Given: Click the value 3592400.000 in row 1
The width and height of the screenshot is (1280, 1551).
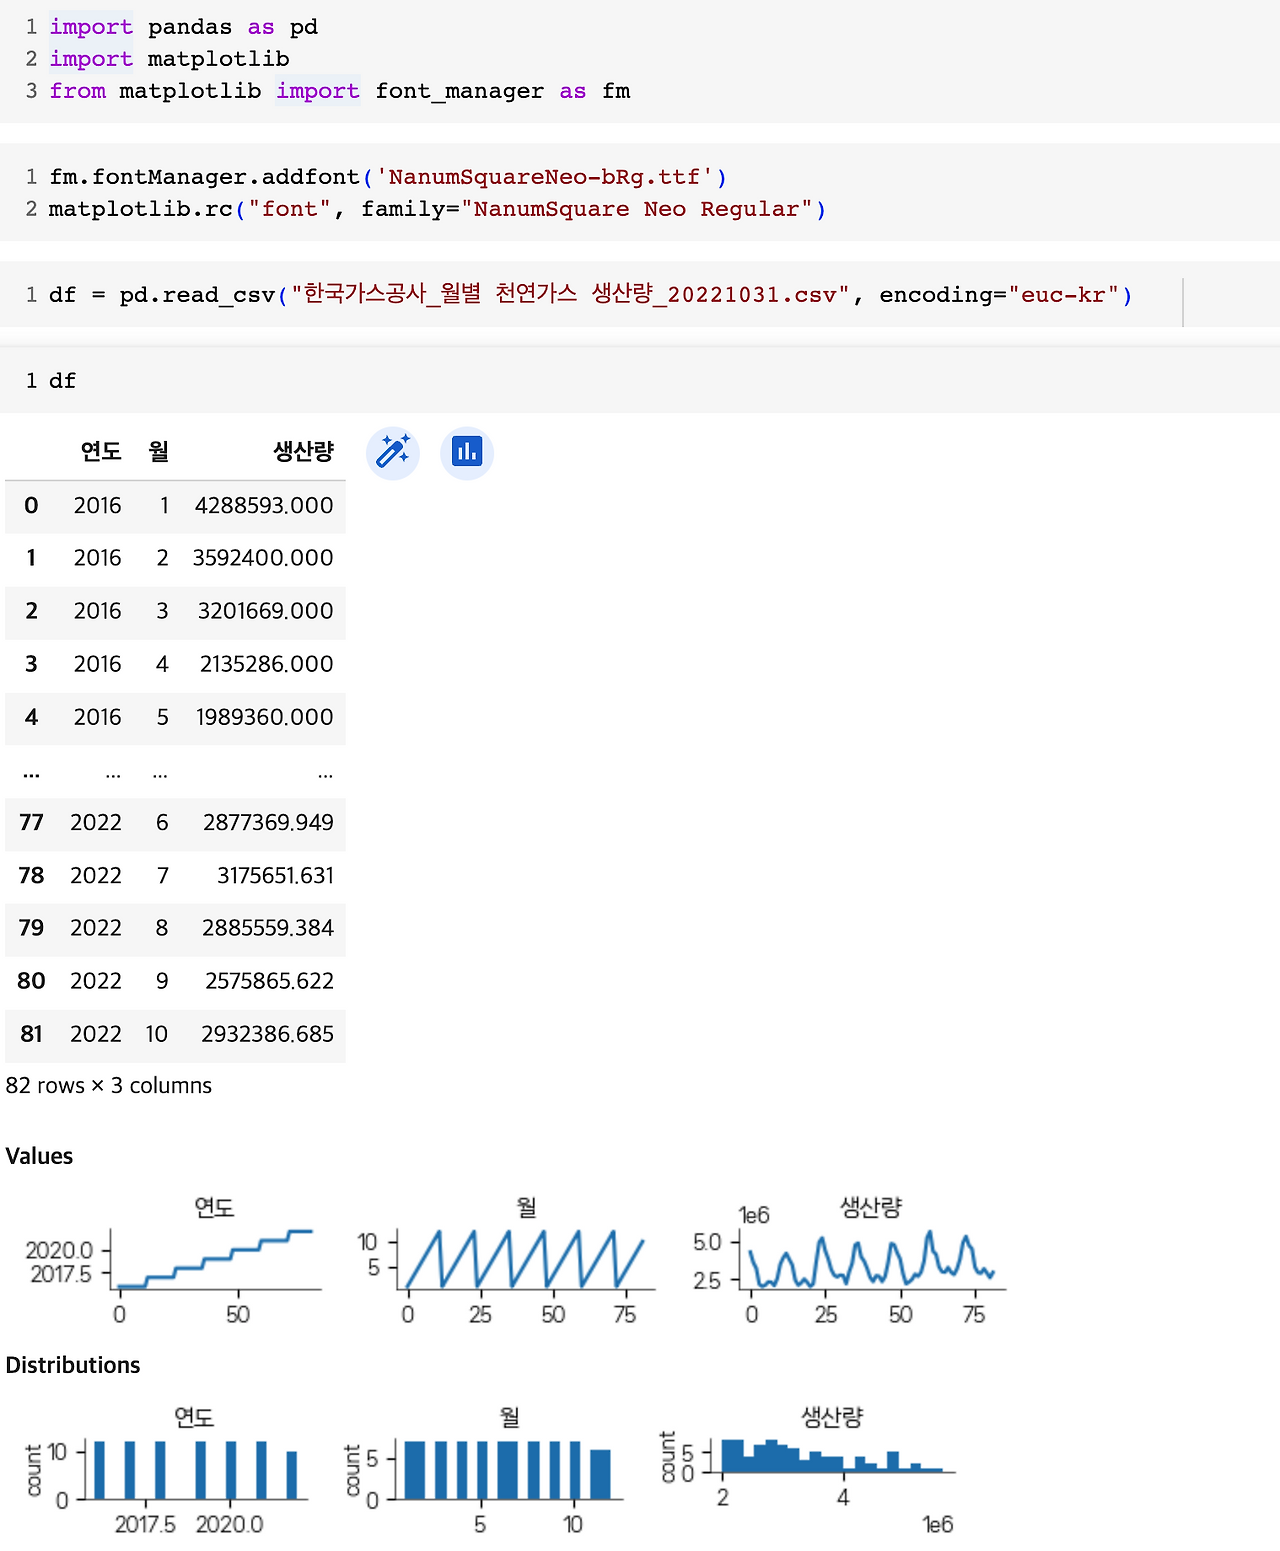Looking at the screenshot, I should pyautogui.click(x=263, y=558).
